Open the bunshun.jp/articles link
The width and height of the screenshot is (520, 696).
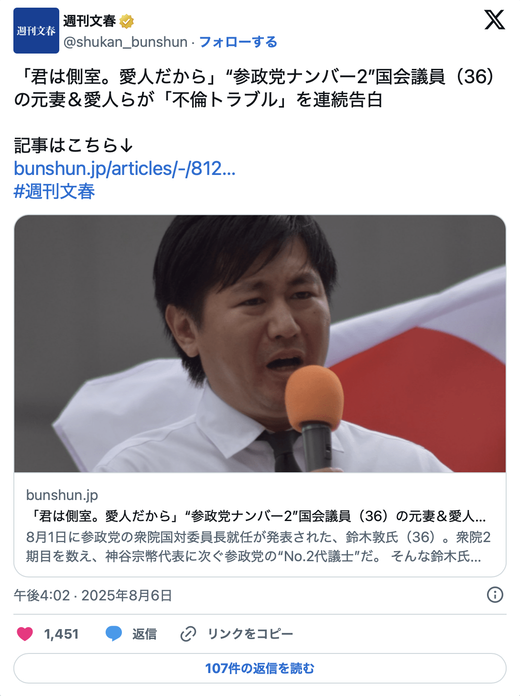(125, 169)
